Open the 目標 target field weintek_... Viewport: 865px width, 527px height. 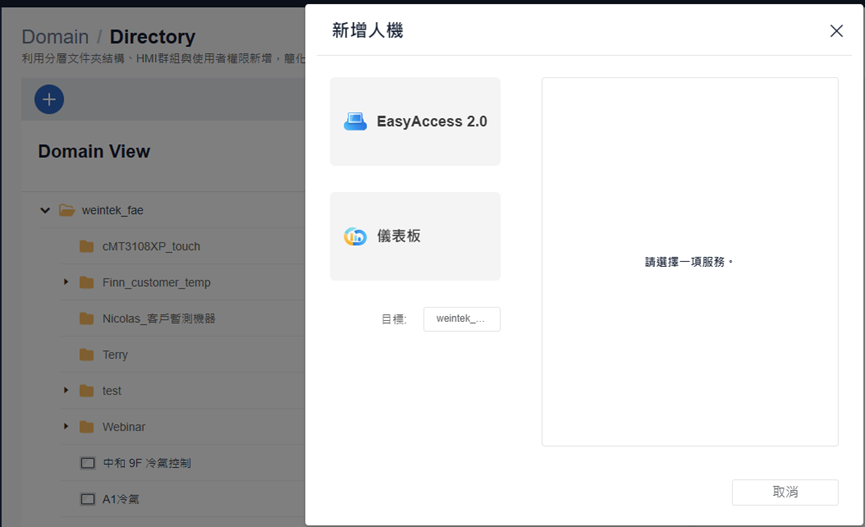462,319
